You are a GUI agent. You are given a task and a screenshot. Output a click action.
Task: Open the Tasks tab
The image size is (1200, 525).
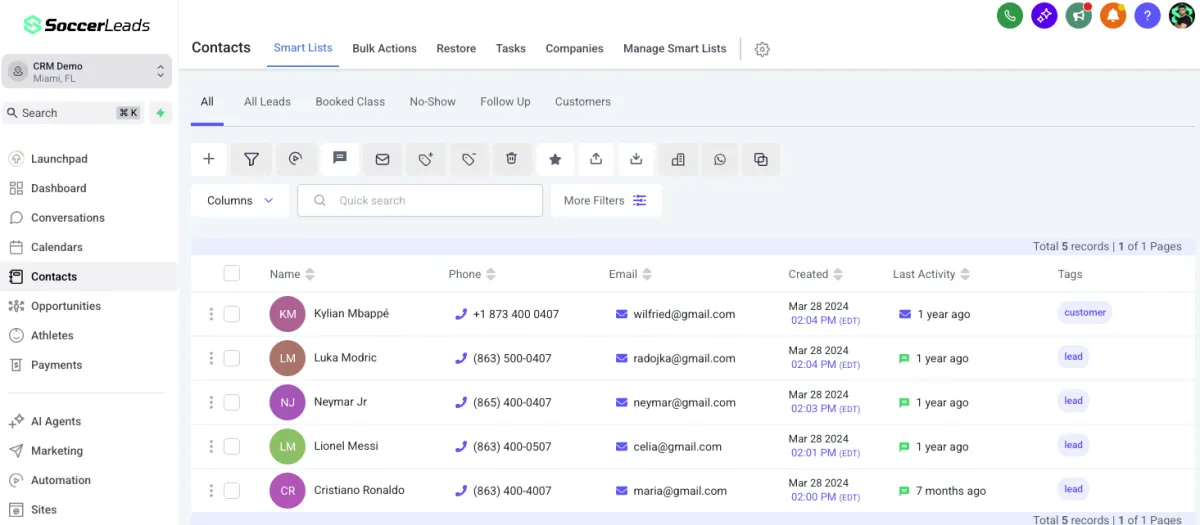[511, 49]
